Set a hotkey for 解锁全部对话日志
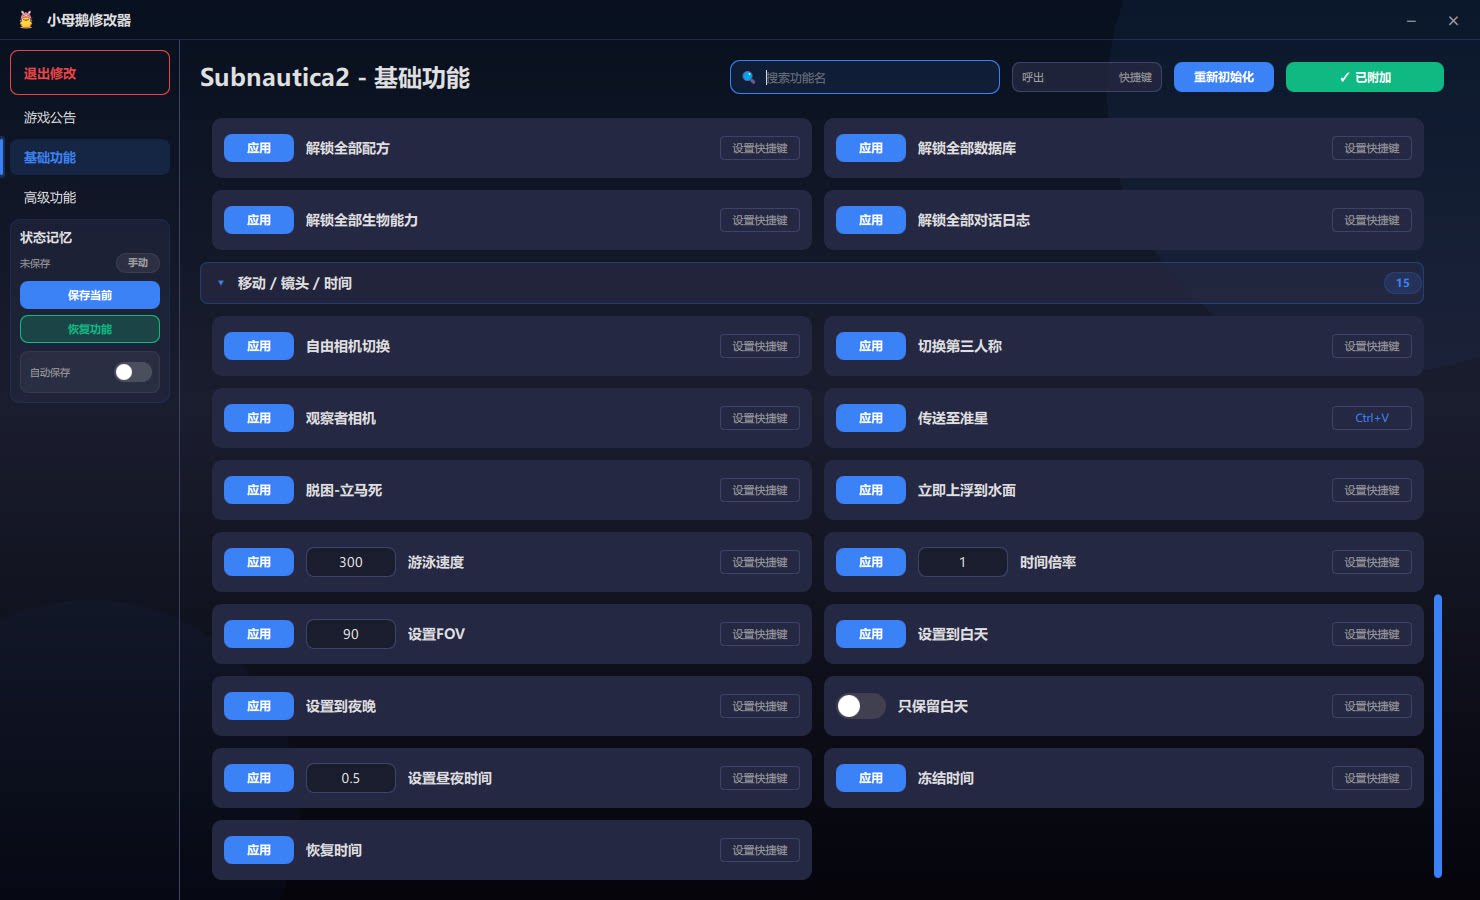 click(x=1372, y=220)
